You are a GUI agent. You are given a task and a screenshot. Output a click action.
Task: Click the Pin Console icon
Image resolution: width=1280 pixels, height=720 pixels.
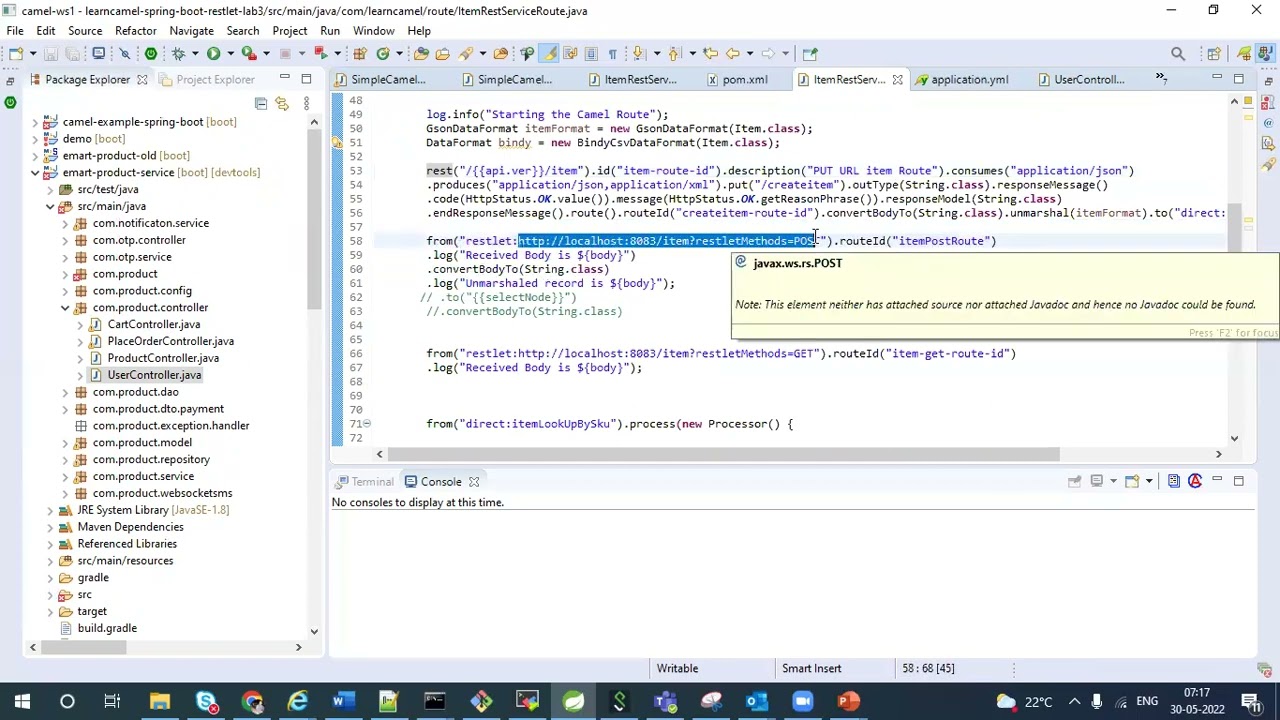(x=1074, y=481)
